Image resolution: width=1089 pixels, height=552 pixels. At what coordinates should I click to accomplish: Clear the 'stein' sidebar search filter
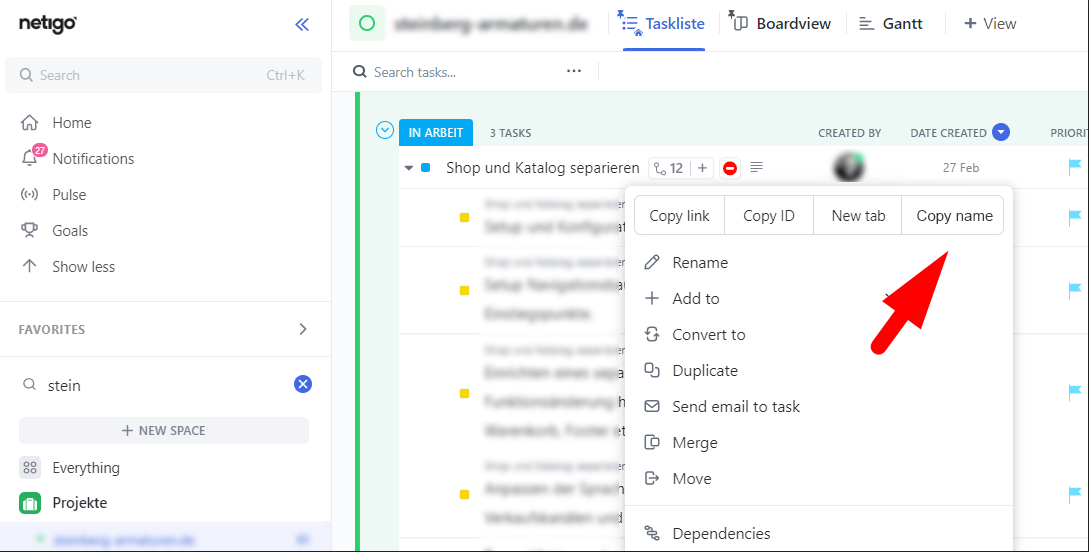(x=303, y=384)
